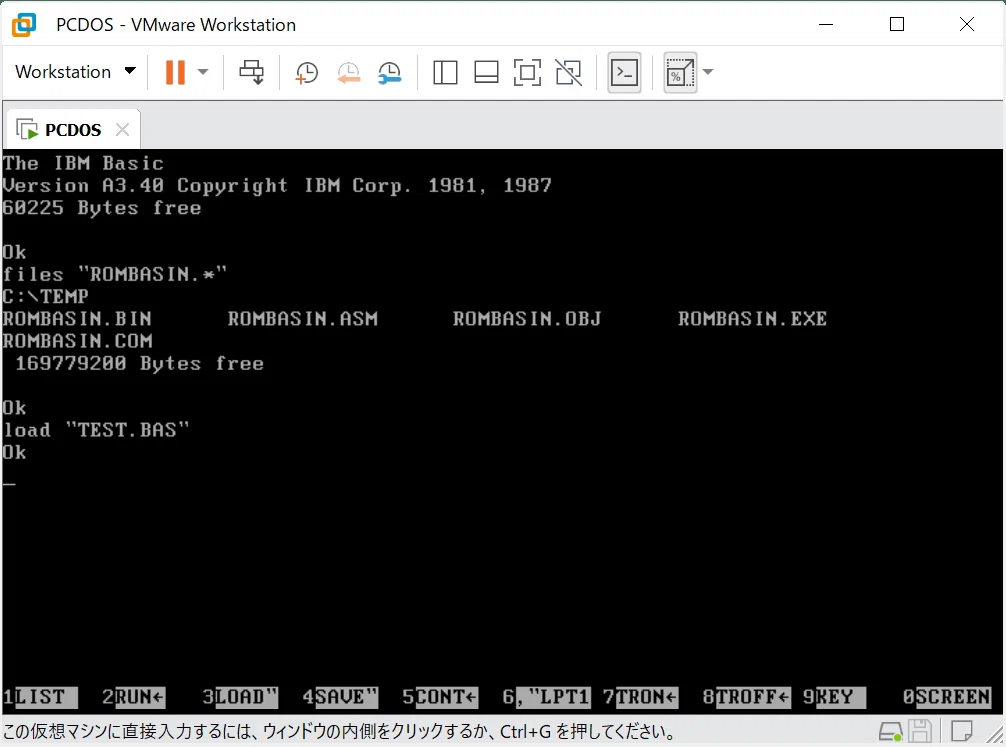
Task: Take a snapshot of the VM
Action: (307, 73)
